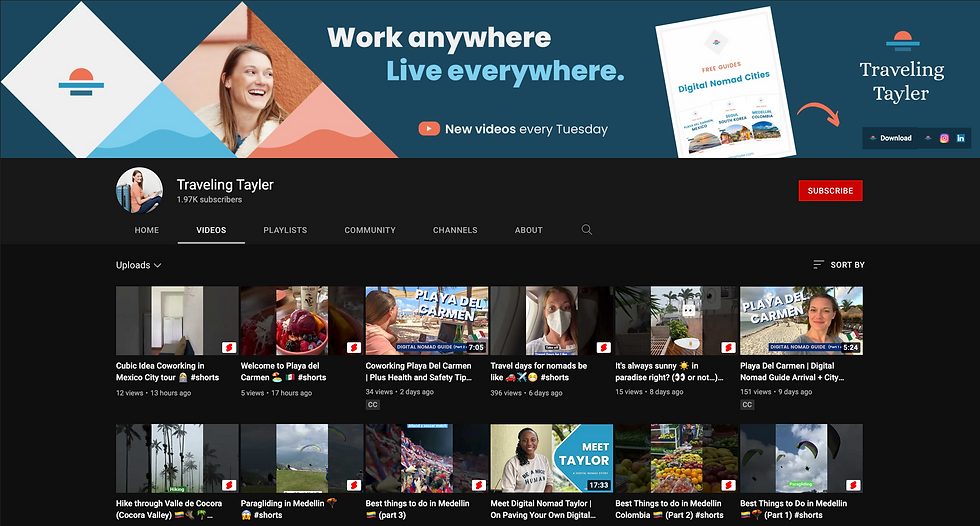Open the channel search magnifier icon
980x526 pixels.
(x=586, y=230)
